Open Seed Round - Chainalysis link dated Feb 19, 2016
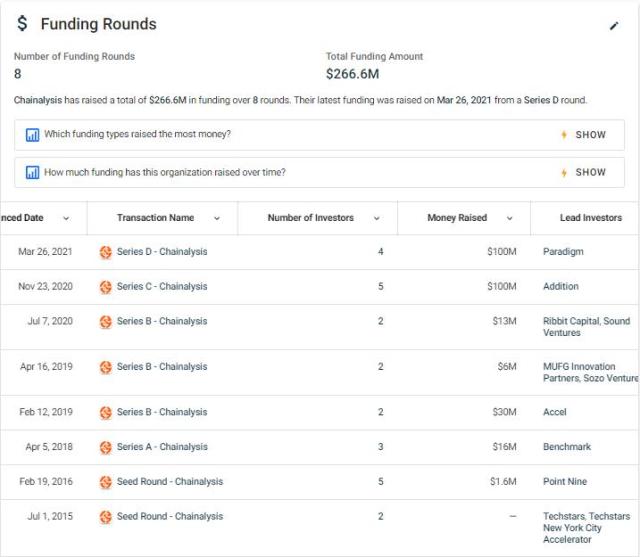This screenshot has width=640, height=557. coord(170,482)
